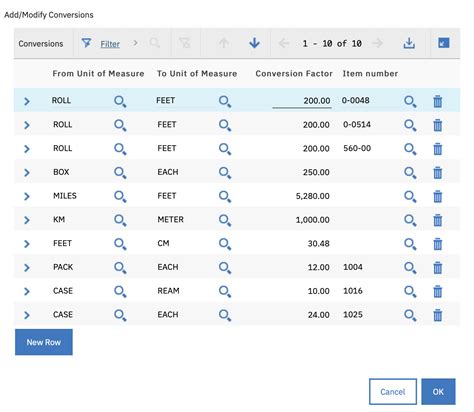Look up To Unit REAM
Image resolution: width=474 pixels, height=412 pixels.
point(225,291)
